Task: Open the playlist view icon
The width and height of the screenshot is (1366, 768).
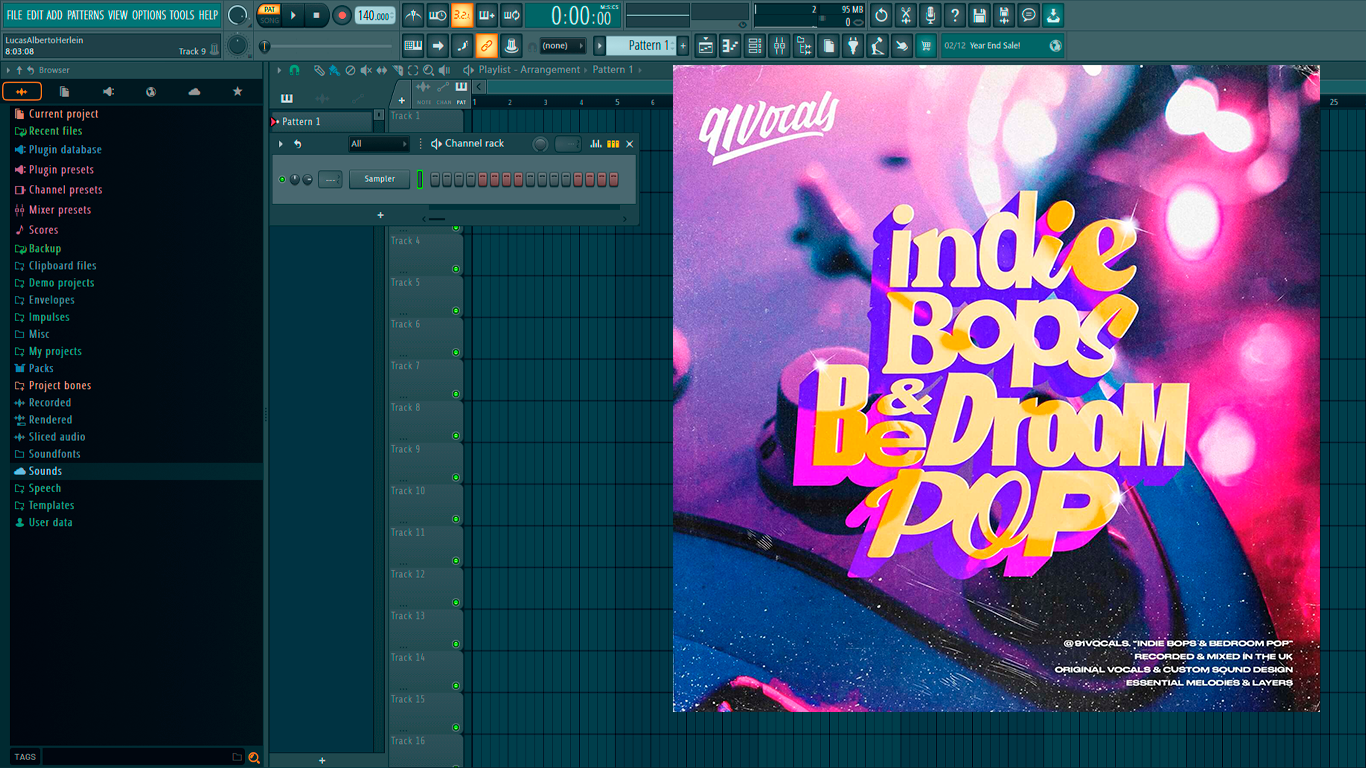Action: coord(706,45)
